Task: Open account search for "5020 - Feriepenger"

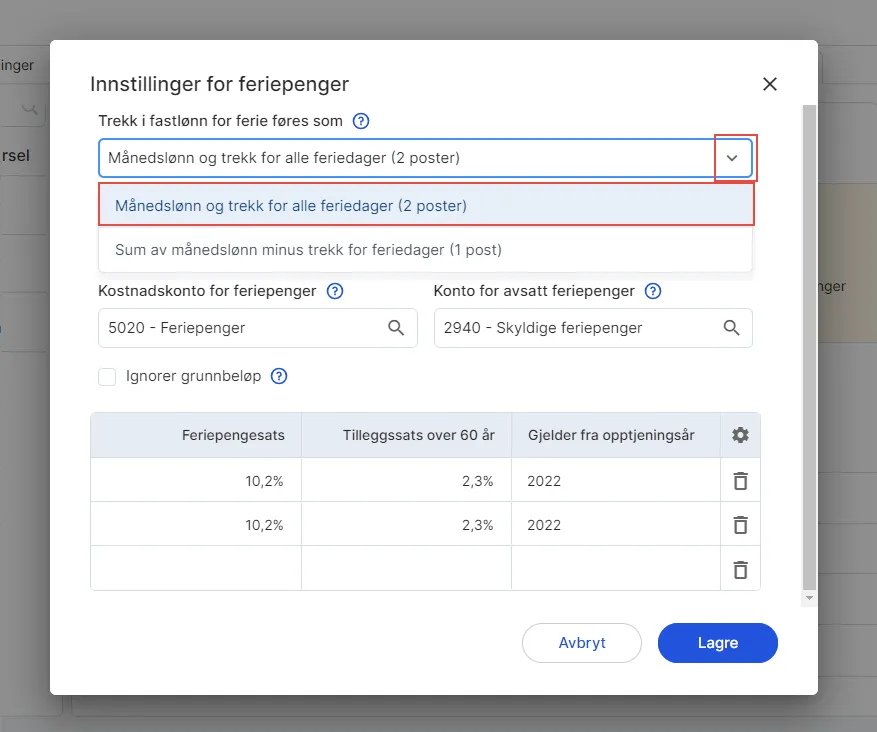Action: point(396,328)
